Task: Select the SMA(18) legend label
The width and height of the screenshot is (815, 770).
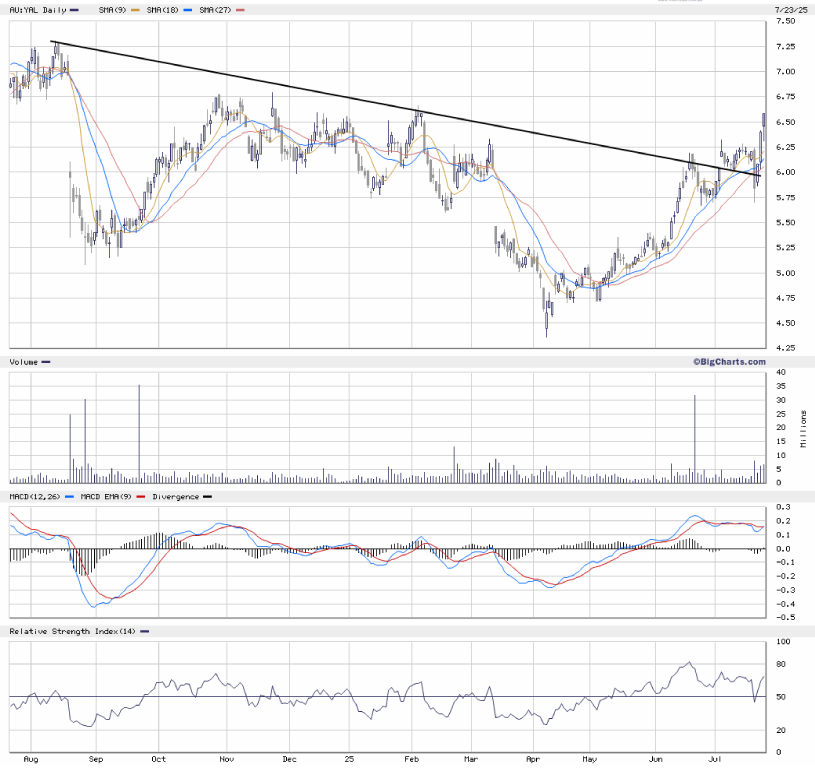Action: click(164, 9)
